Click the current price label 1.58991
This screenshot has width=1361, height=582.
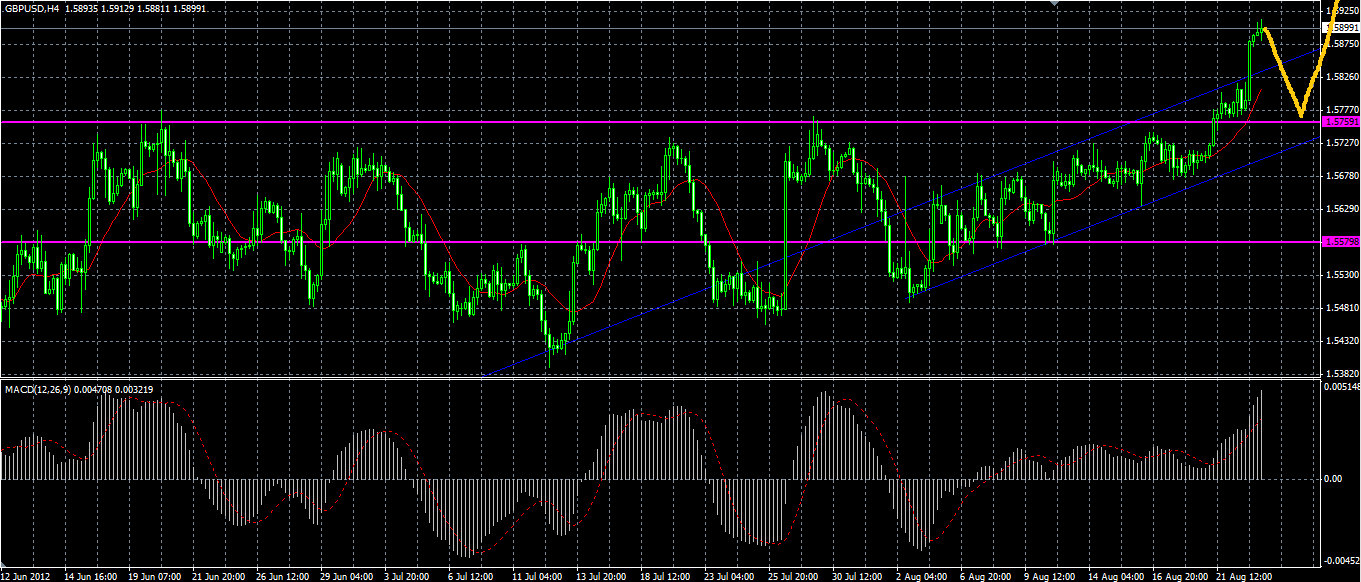[x=1340, y=28]
